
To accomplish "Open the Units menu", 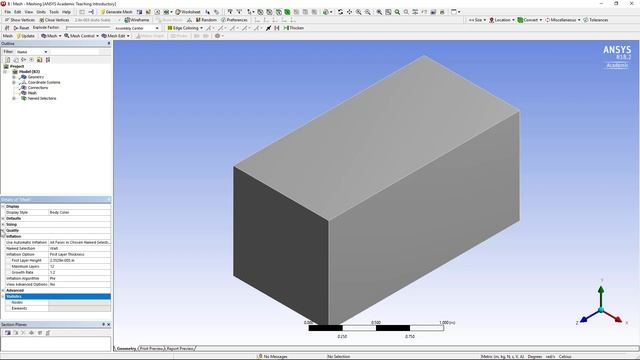I will pos(41,12).
